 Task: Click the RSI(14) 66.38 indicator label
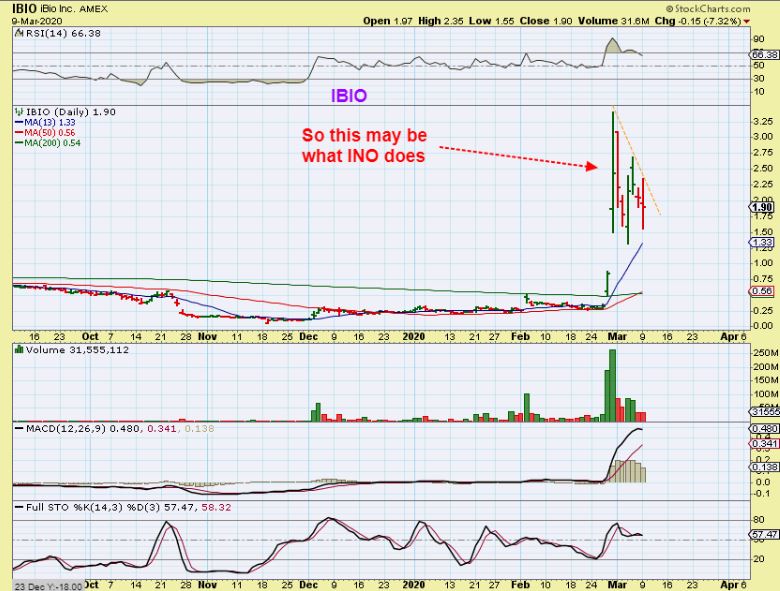coord(63,33)
